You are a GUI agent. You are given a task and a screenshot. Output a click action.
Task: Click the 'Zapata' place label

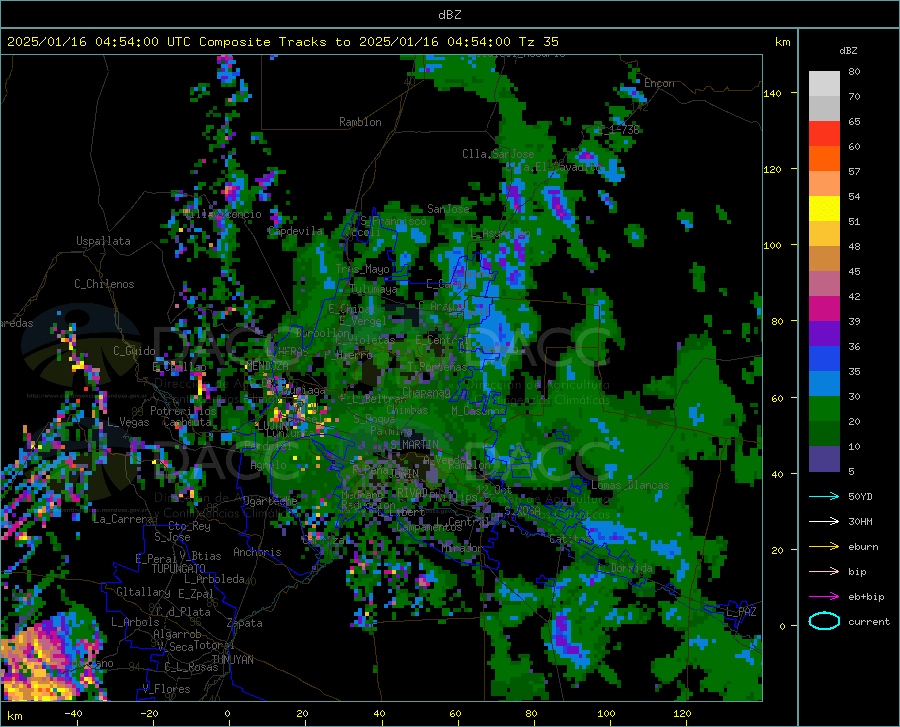tap(245, 623)
